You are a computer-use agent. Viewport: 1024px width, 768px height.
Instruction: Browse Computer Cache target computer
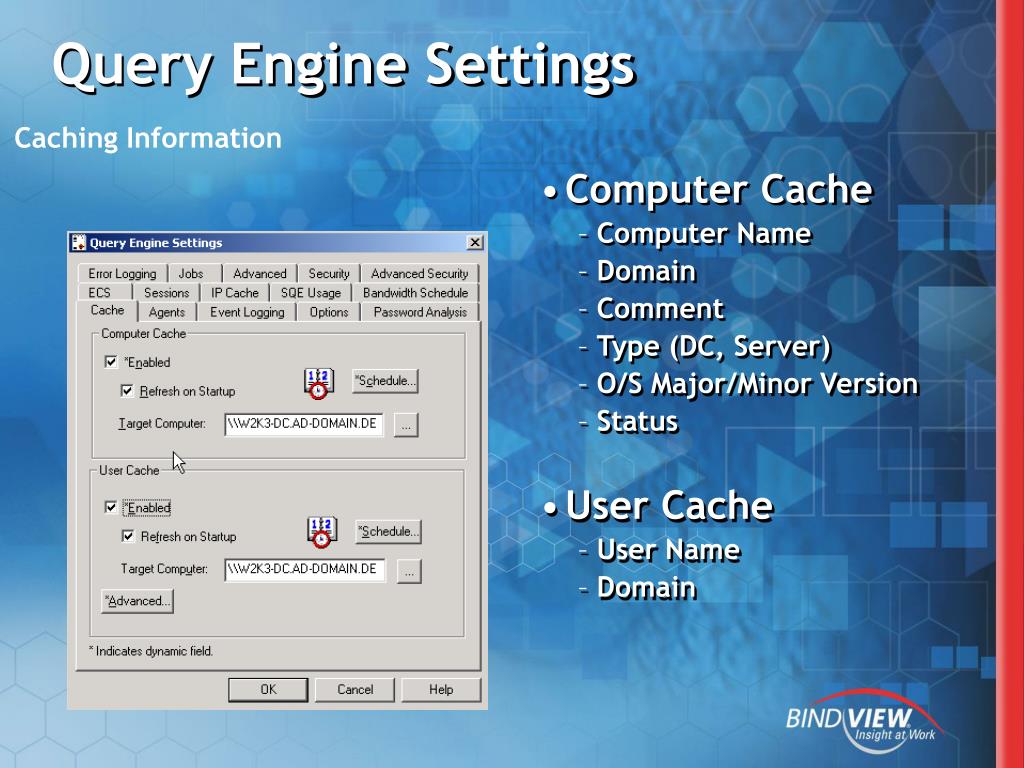click(406, 425)
